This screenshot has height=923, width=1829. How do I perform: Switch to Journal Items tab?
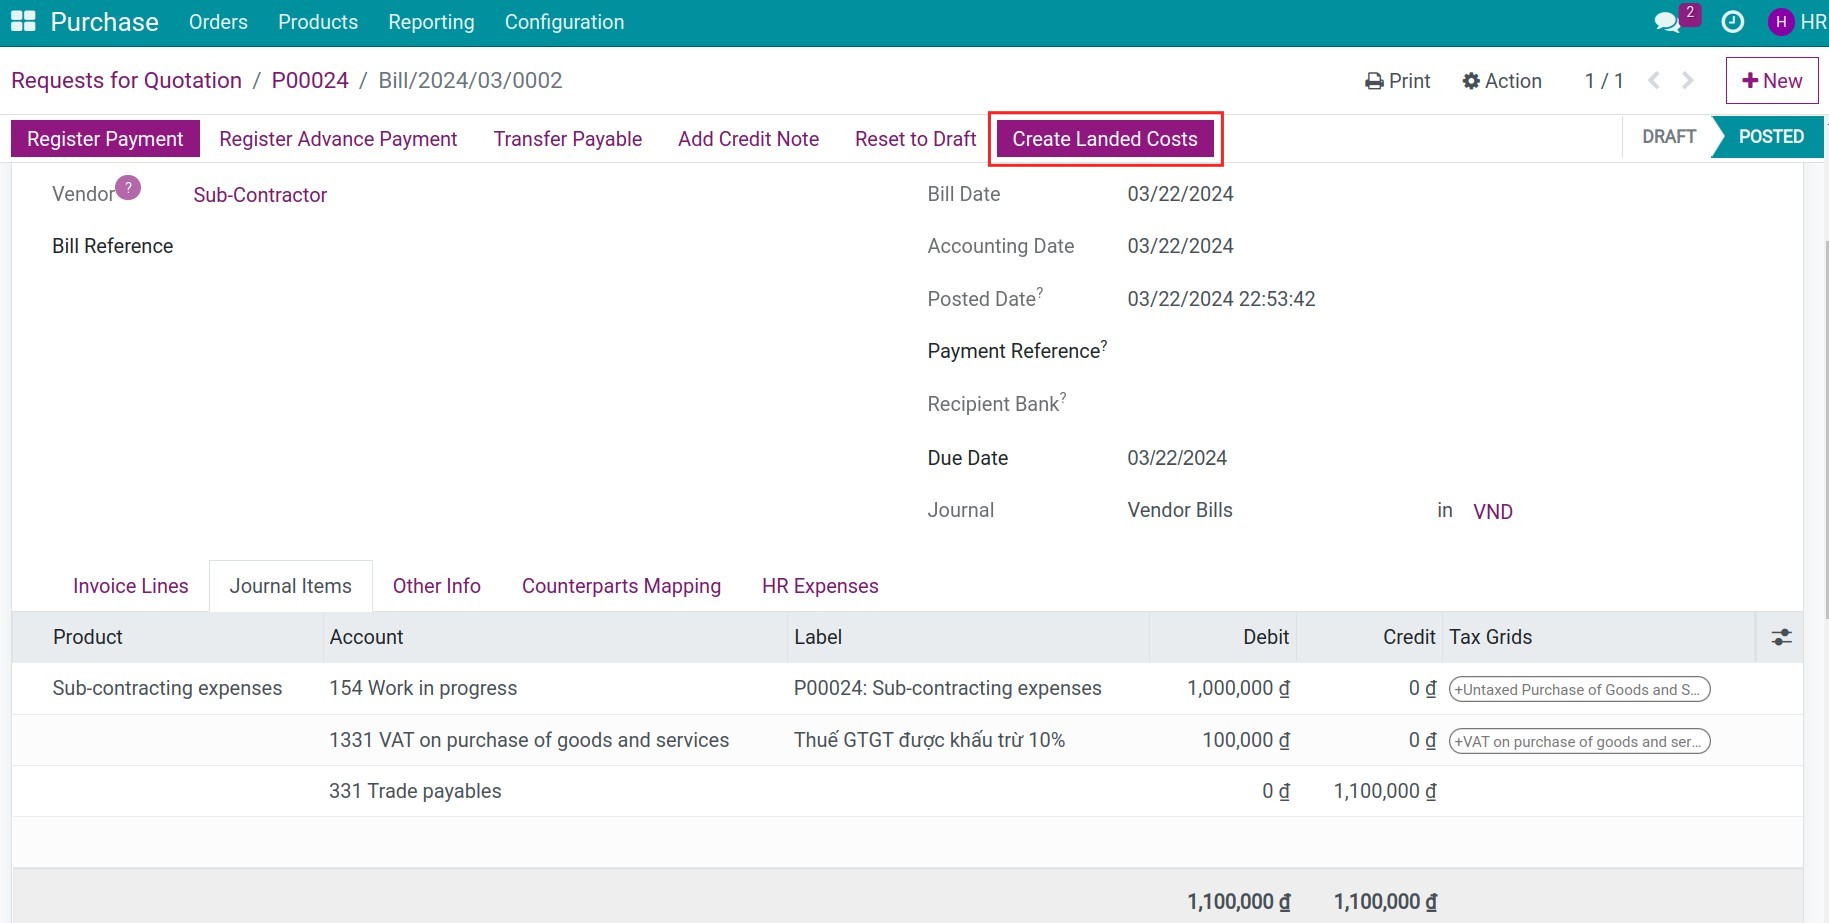[291, 586]
